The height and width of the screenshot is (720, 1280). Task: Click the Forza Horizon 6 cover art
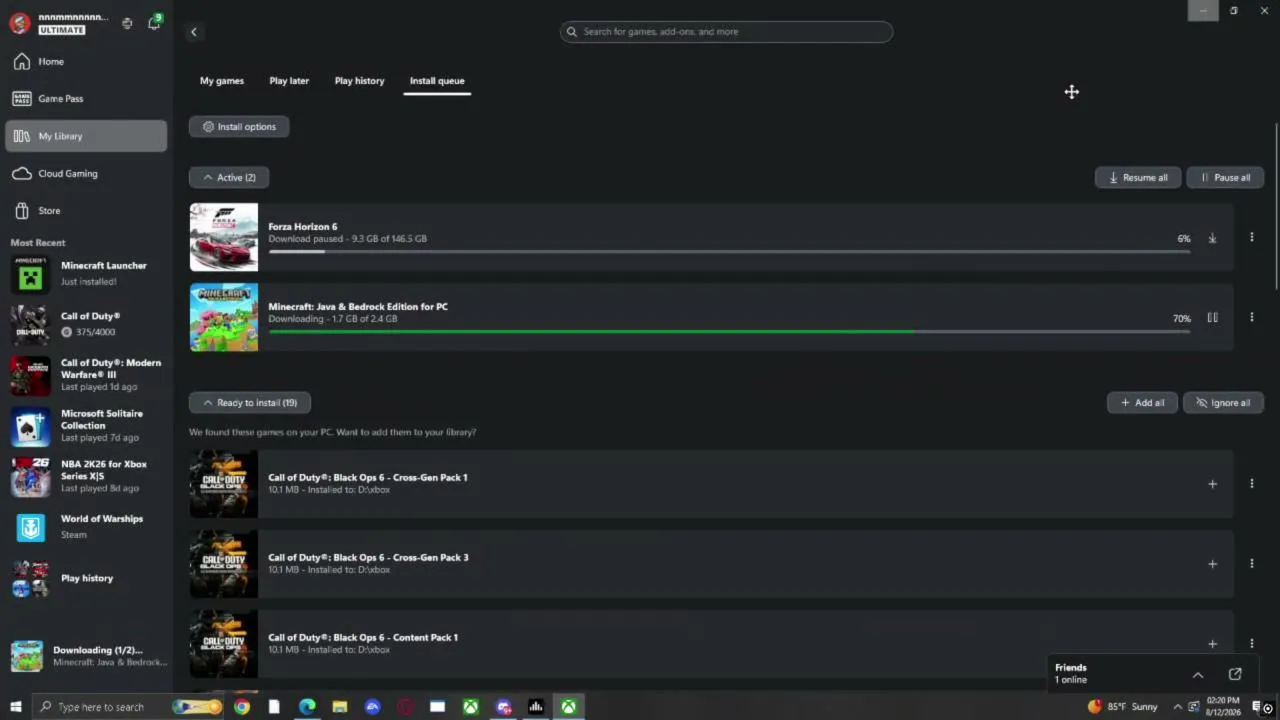pyautogui.click(x=224, y=238)
